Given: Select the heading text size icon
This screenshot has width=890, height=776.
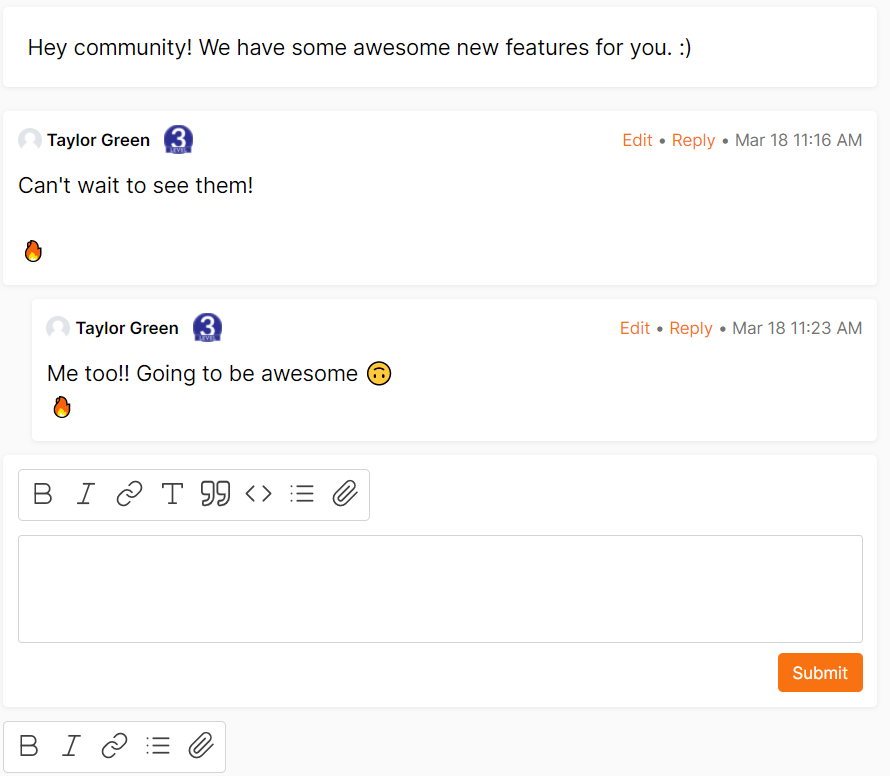Looking at the screenshot, I should click(173, 494).
